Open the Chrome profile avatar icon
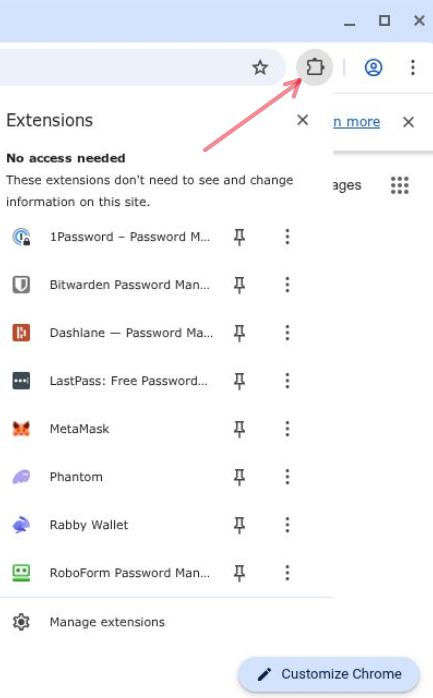Viewport: 433px width, 698px height. coord(373,68)
